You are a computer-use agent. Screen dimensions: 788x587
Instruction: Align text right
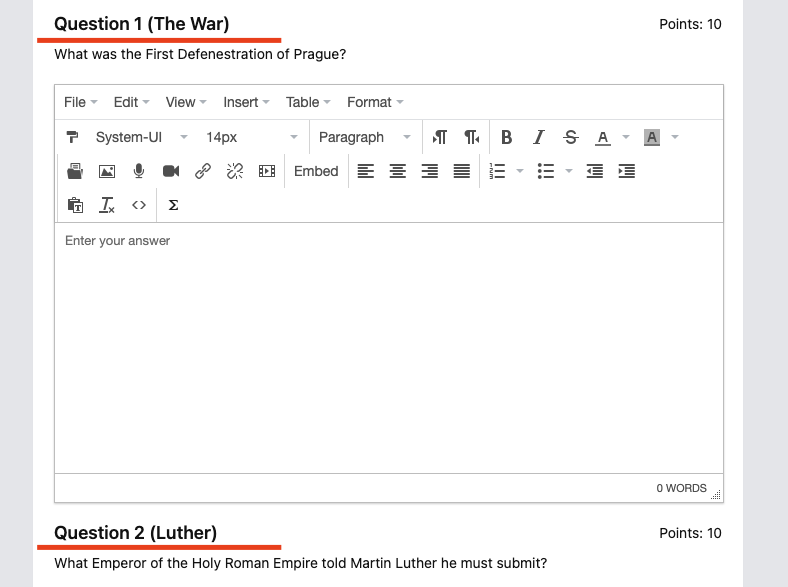430,171
